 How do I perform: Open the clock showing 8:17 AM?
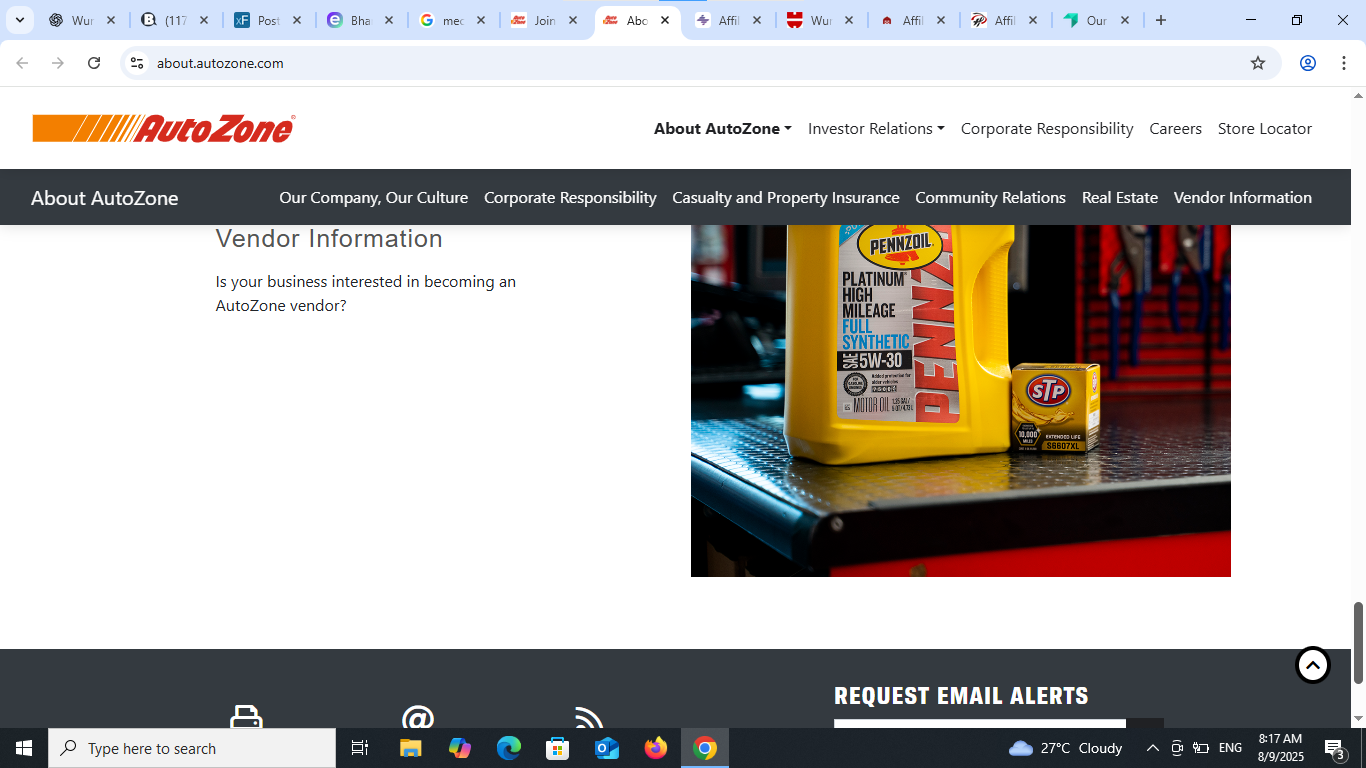tap(1280, 748)
